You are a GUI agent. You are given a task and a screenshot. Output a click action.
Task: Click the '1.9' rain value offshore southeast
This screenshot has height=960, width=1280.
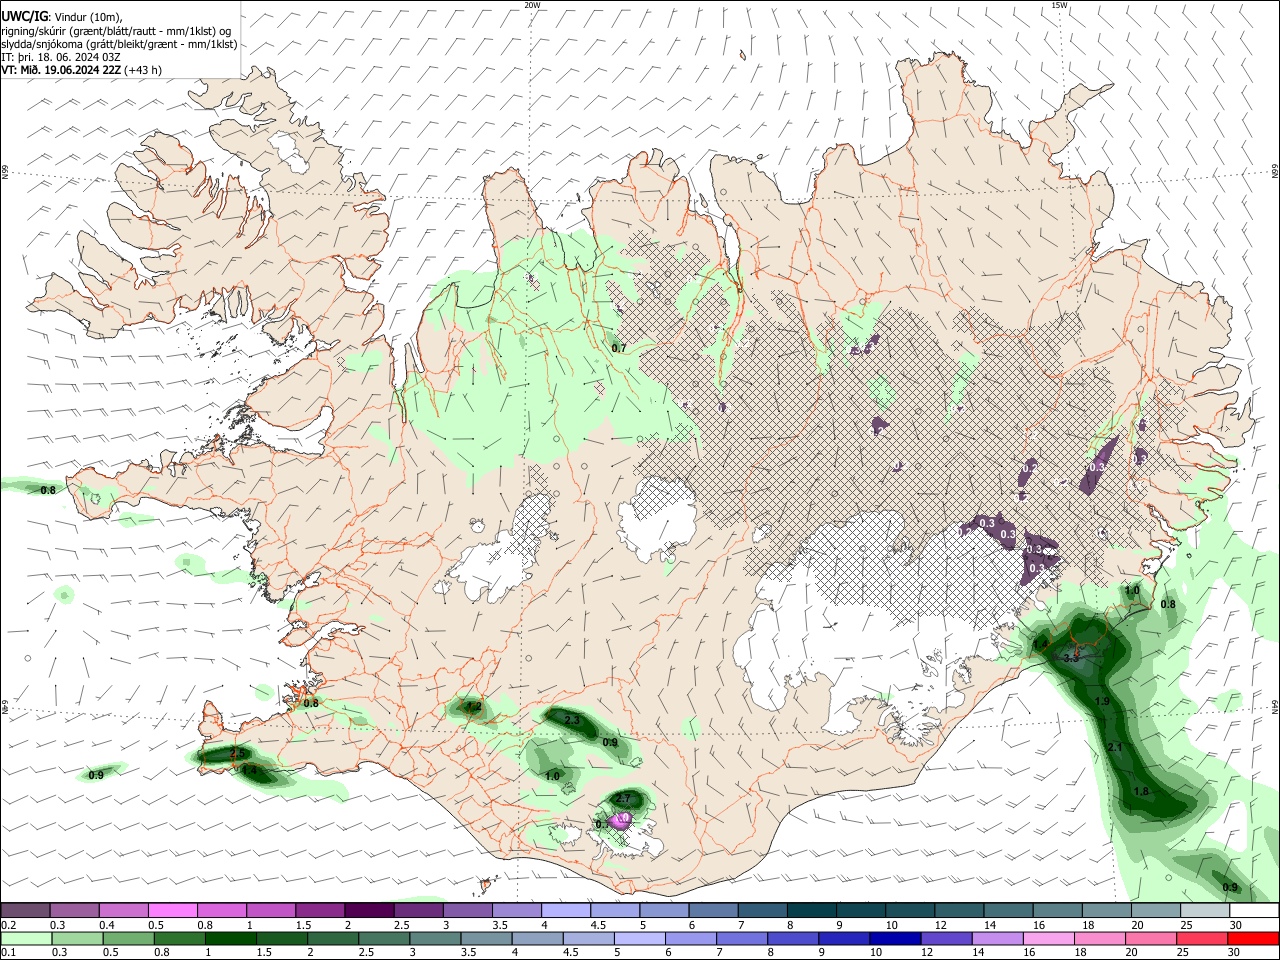pos(1102,702)
